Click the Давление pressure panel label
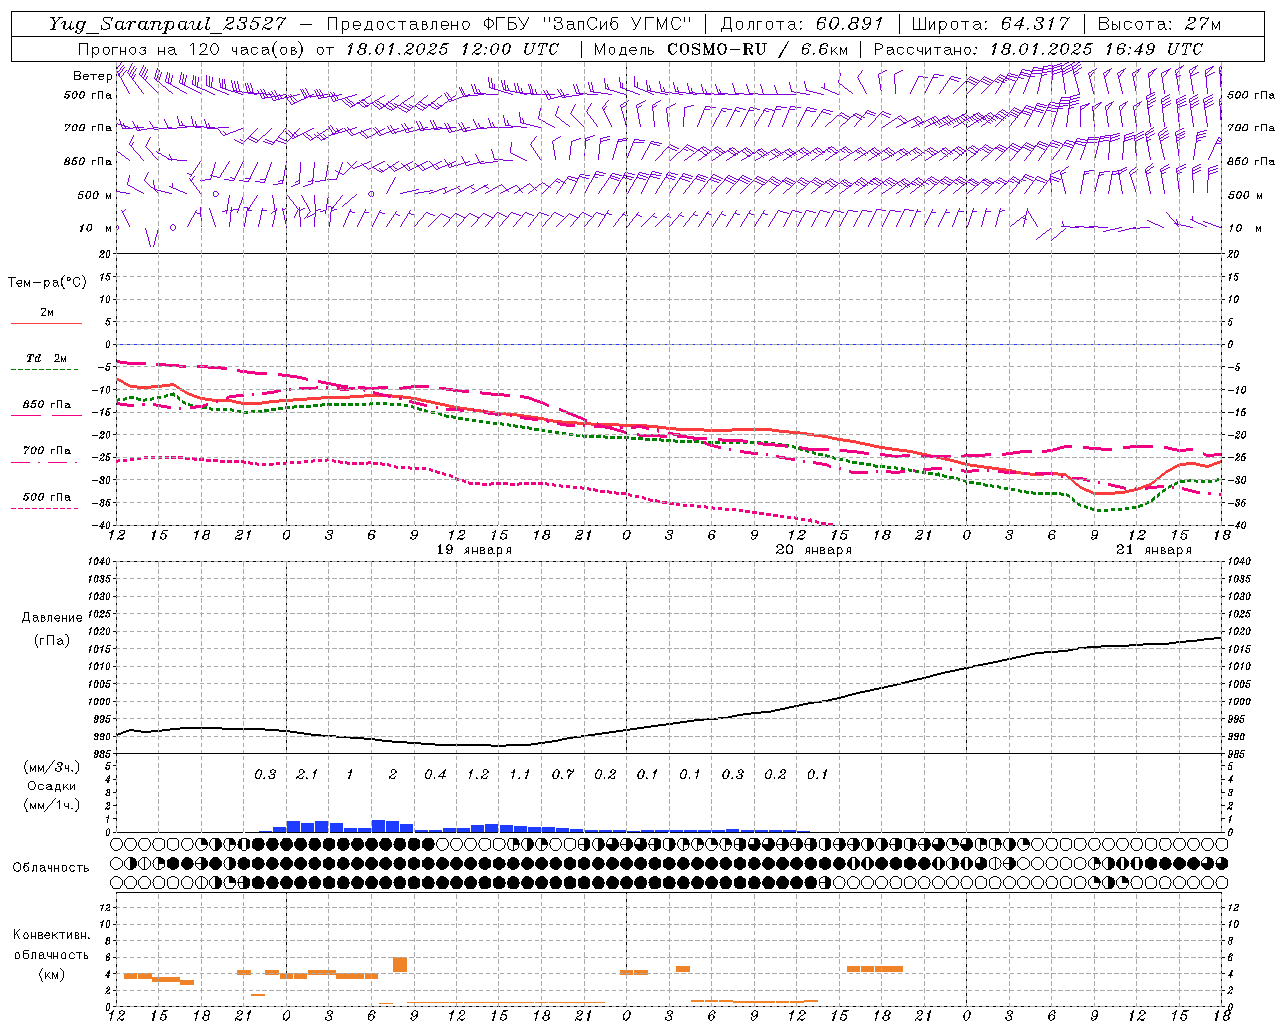This screenshot has height=1024, width=1280. [x=52, y=617]
